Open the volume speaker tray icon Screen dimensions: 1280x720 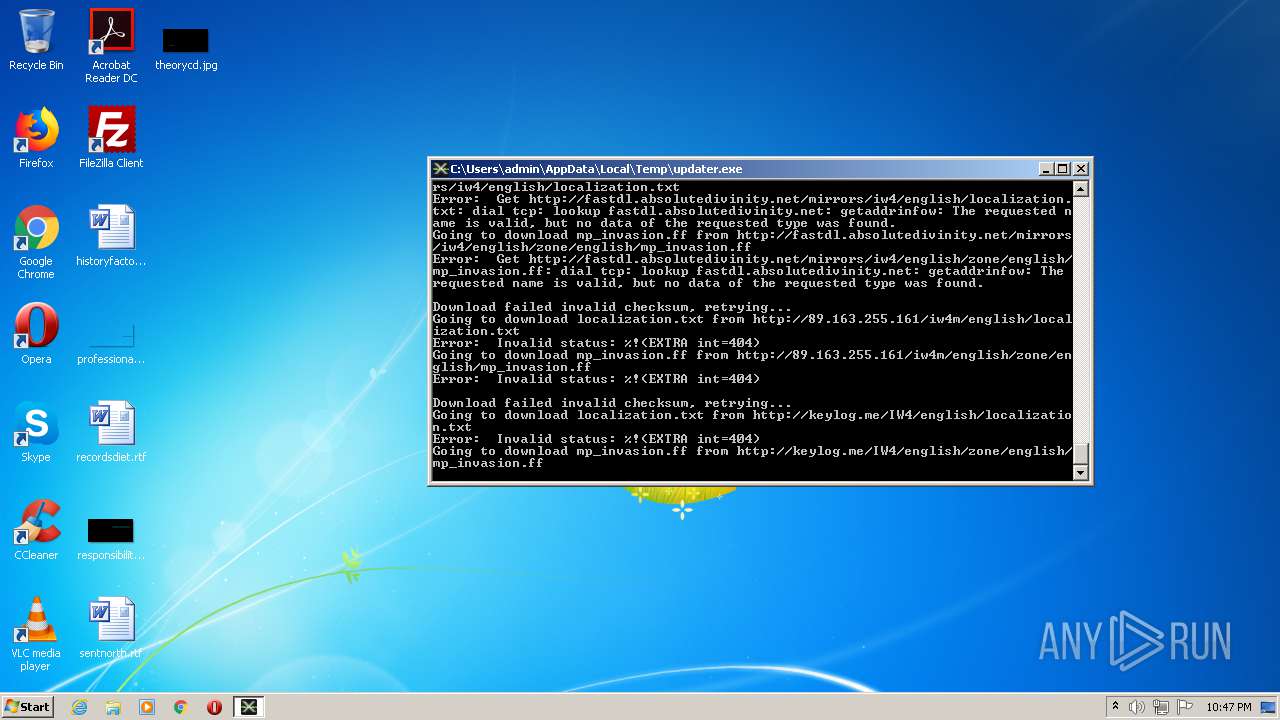pos(1137,707)
